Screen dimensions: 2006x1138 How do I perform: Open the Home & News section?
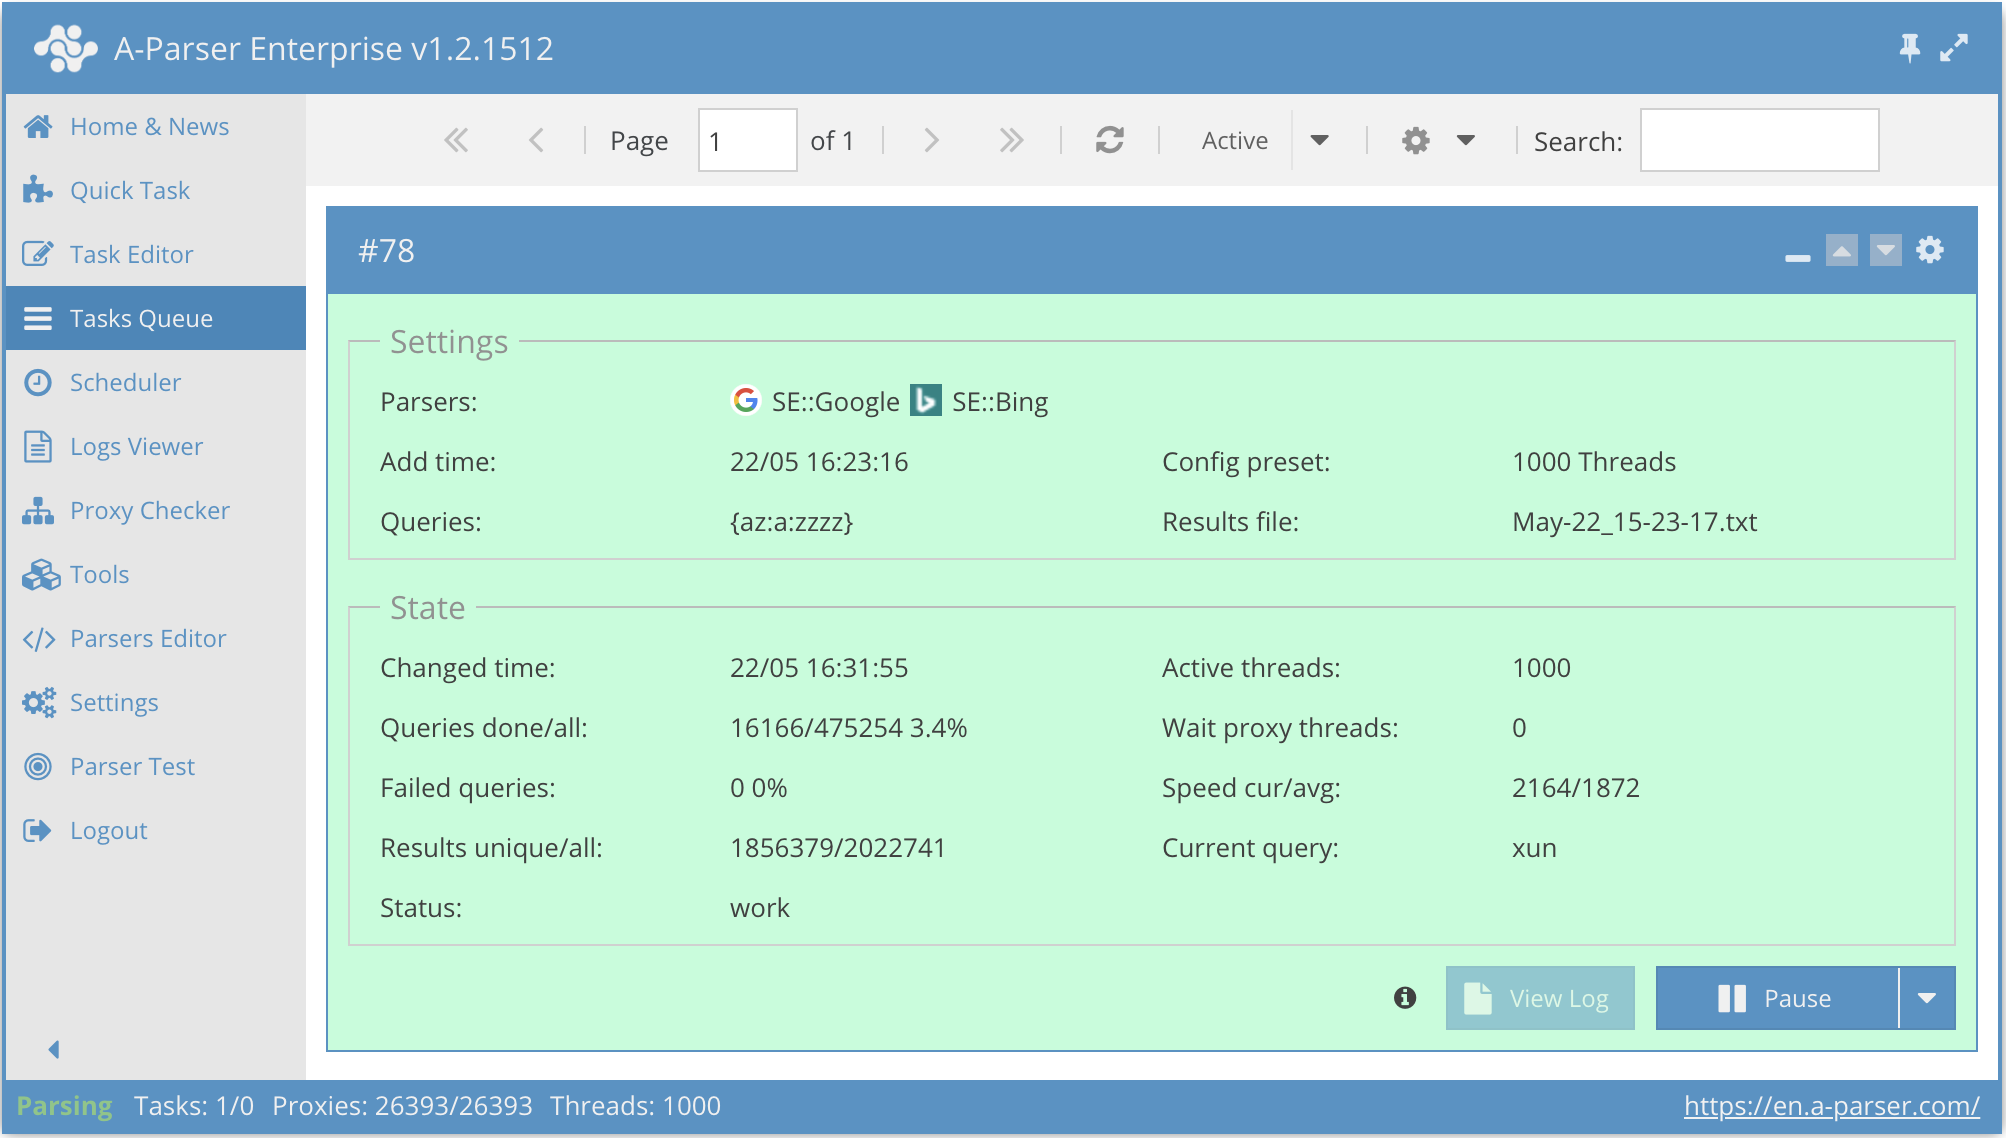tap(148, 126)
